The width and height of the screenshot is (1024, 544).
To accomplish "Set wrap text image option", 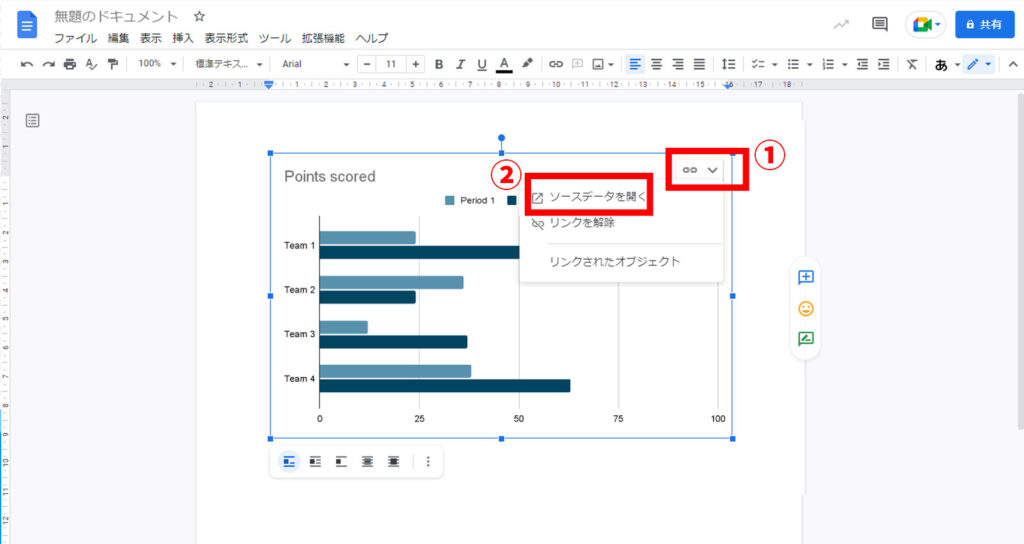I will pos(315,462).
